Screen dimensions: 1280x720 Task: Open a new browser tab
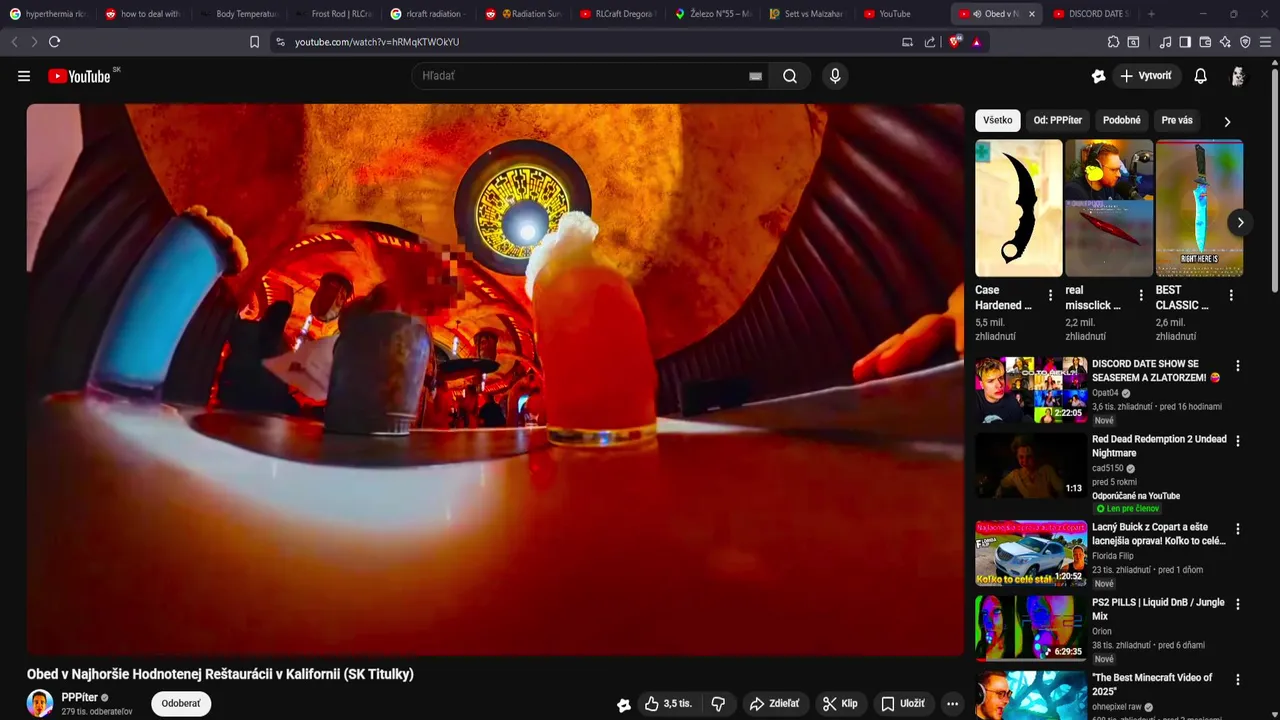coord(1151,14)
